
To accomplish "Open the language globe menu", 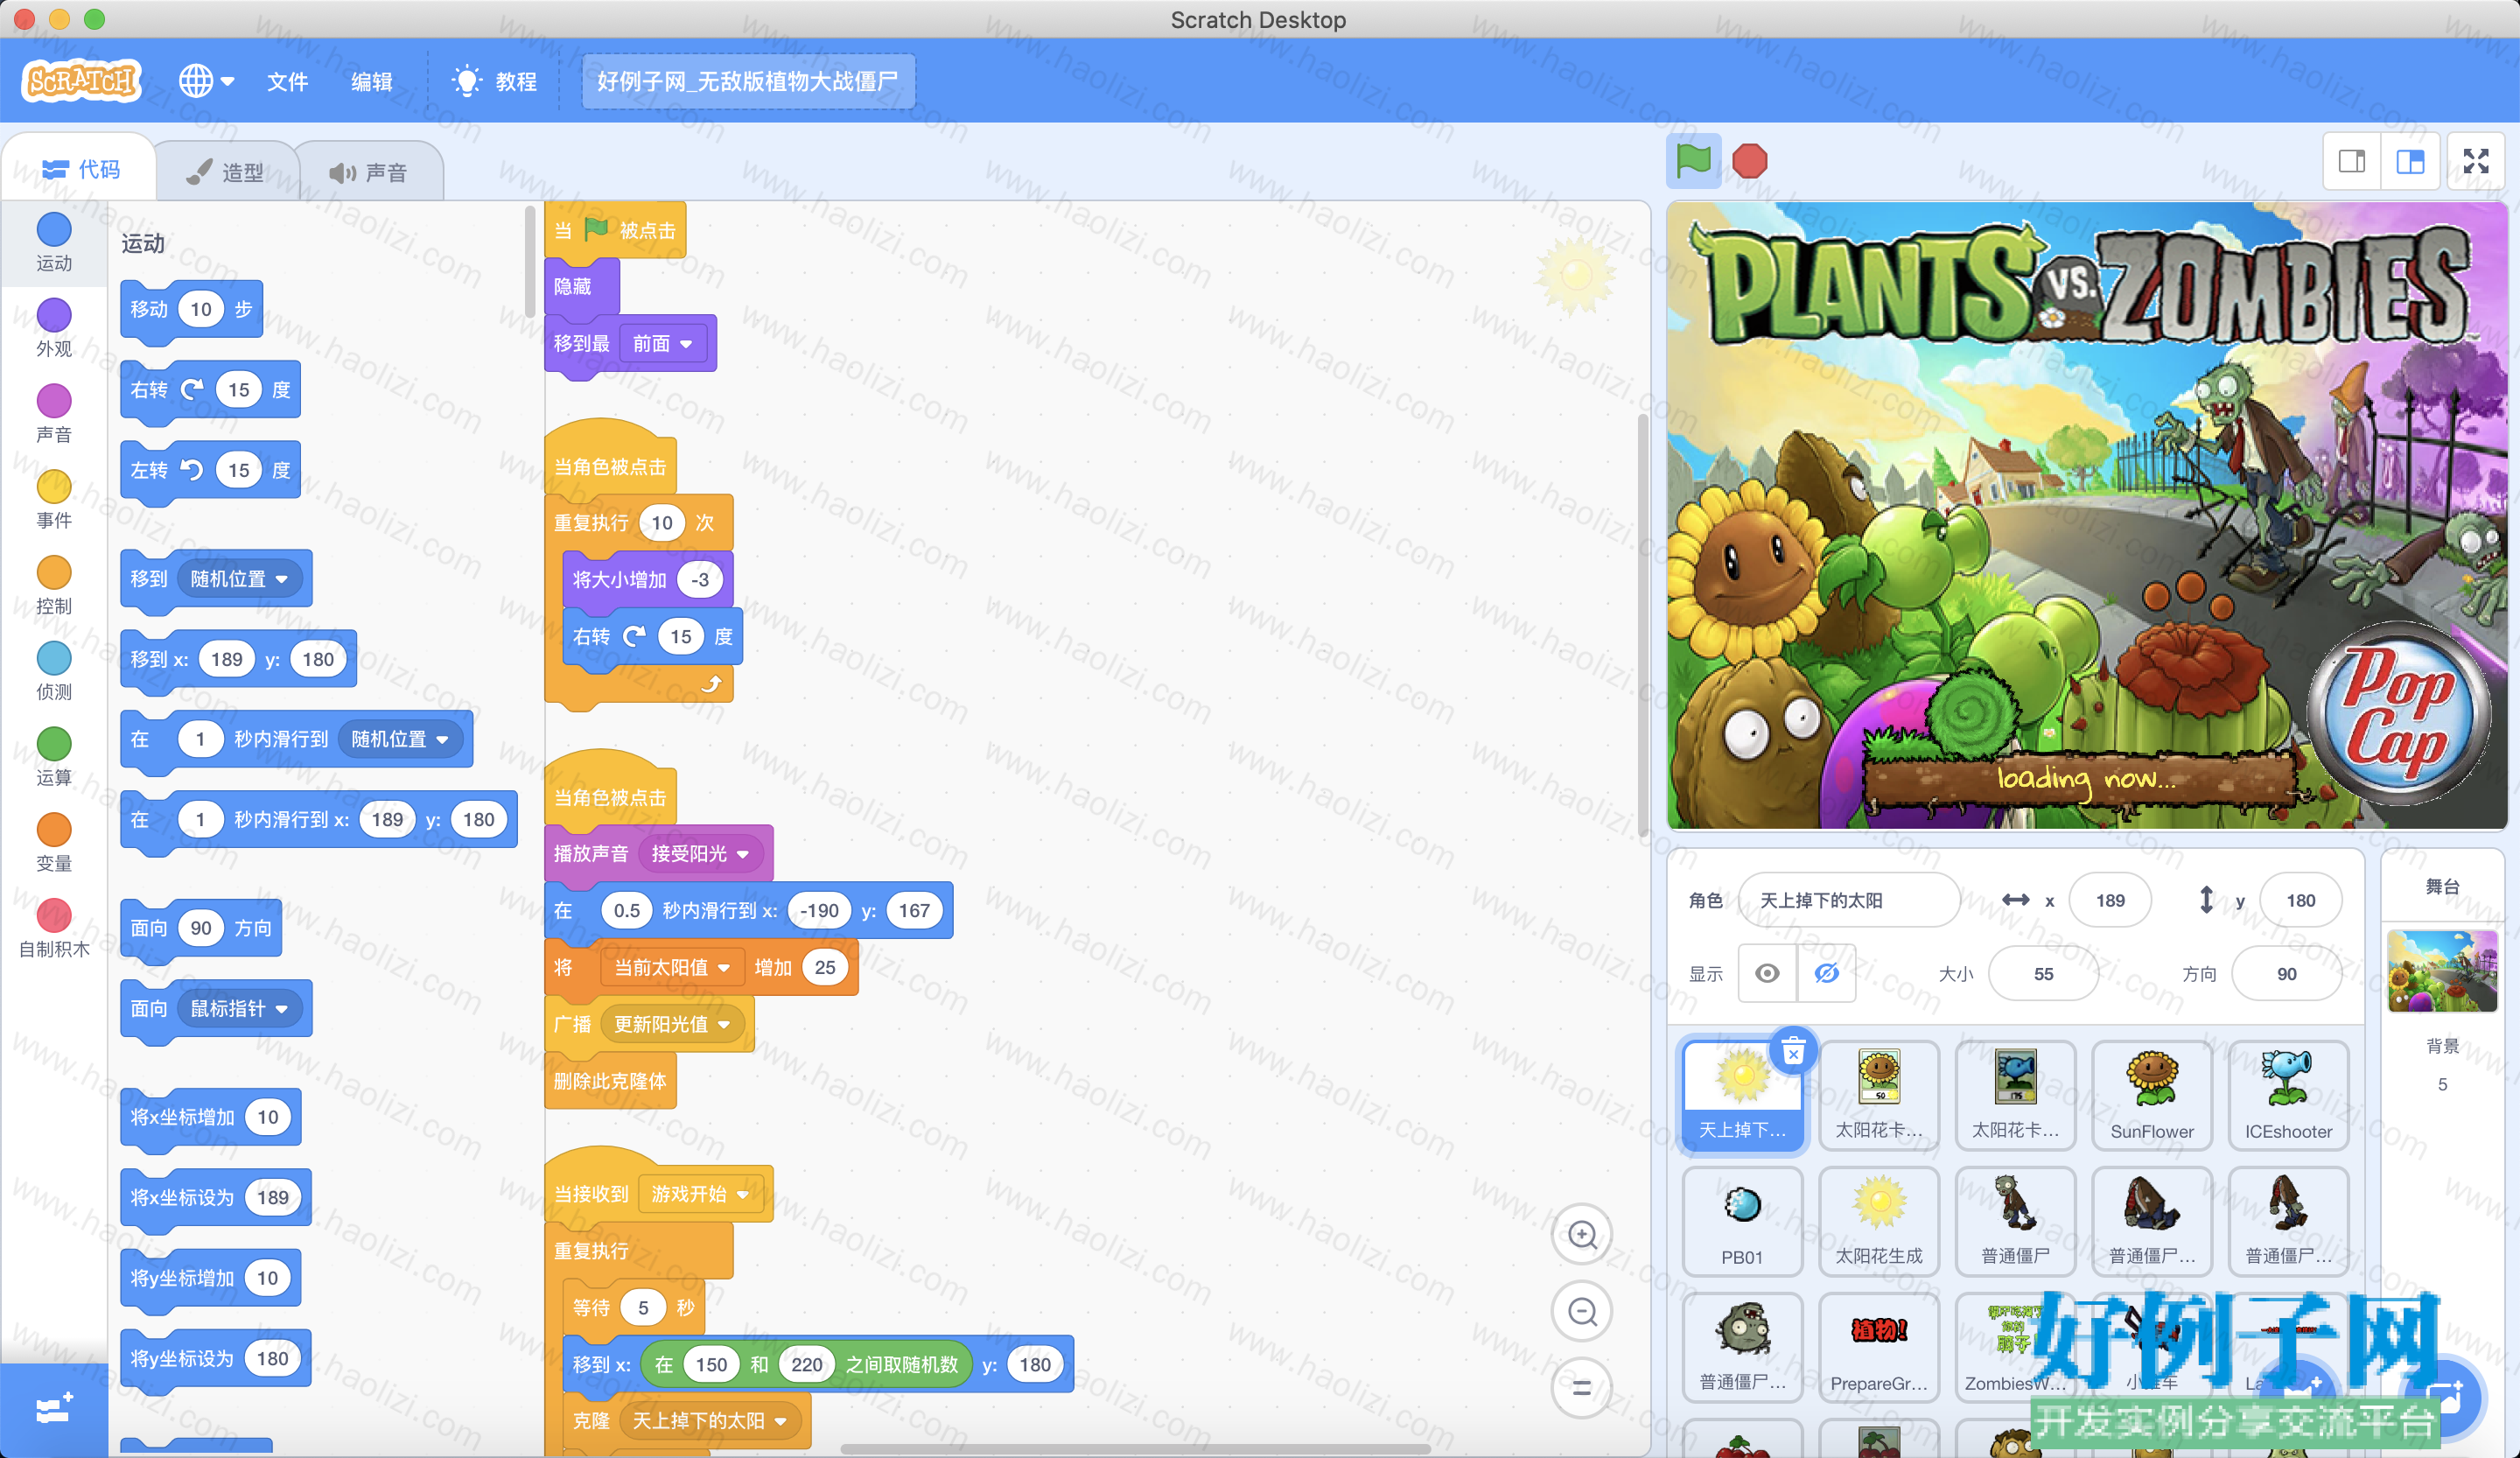I will point(206,81).
